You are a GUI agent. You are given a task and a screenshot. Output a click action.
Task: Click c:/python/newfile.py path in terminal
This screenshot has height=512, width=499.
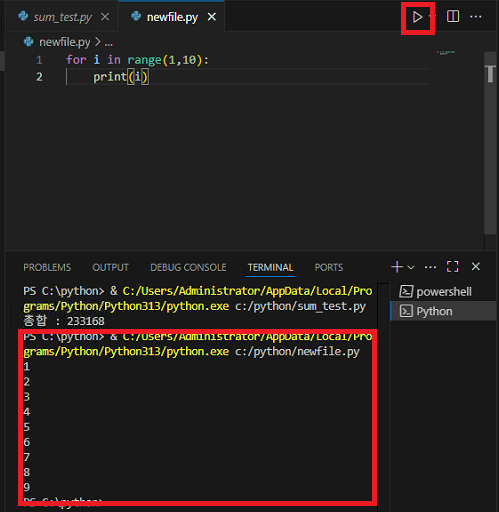coord(297,351)
